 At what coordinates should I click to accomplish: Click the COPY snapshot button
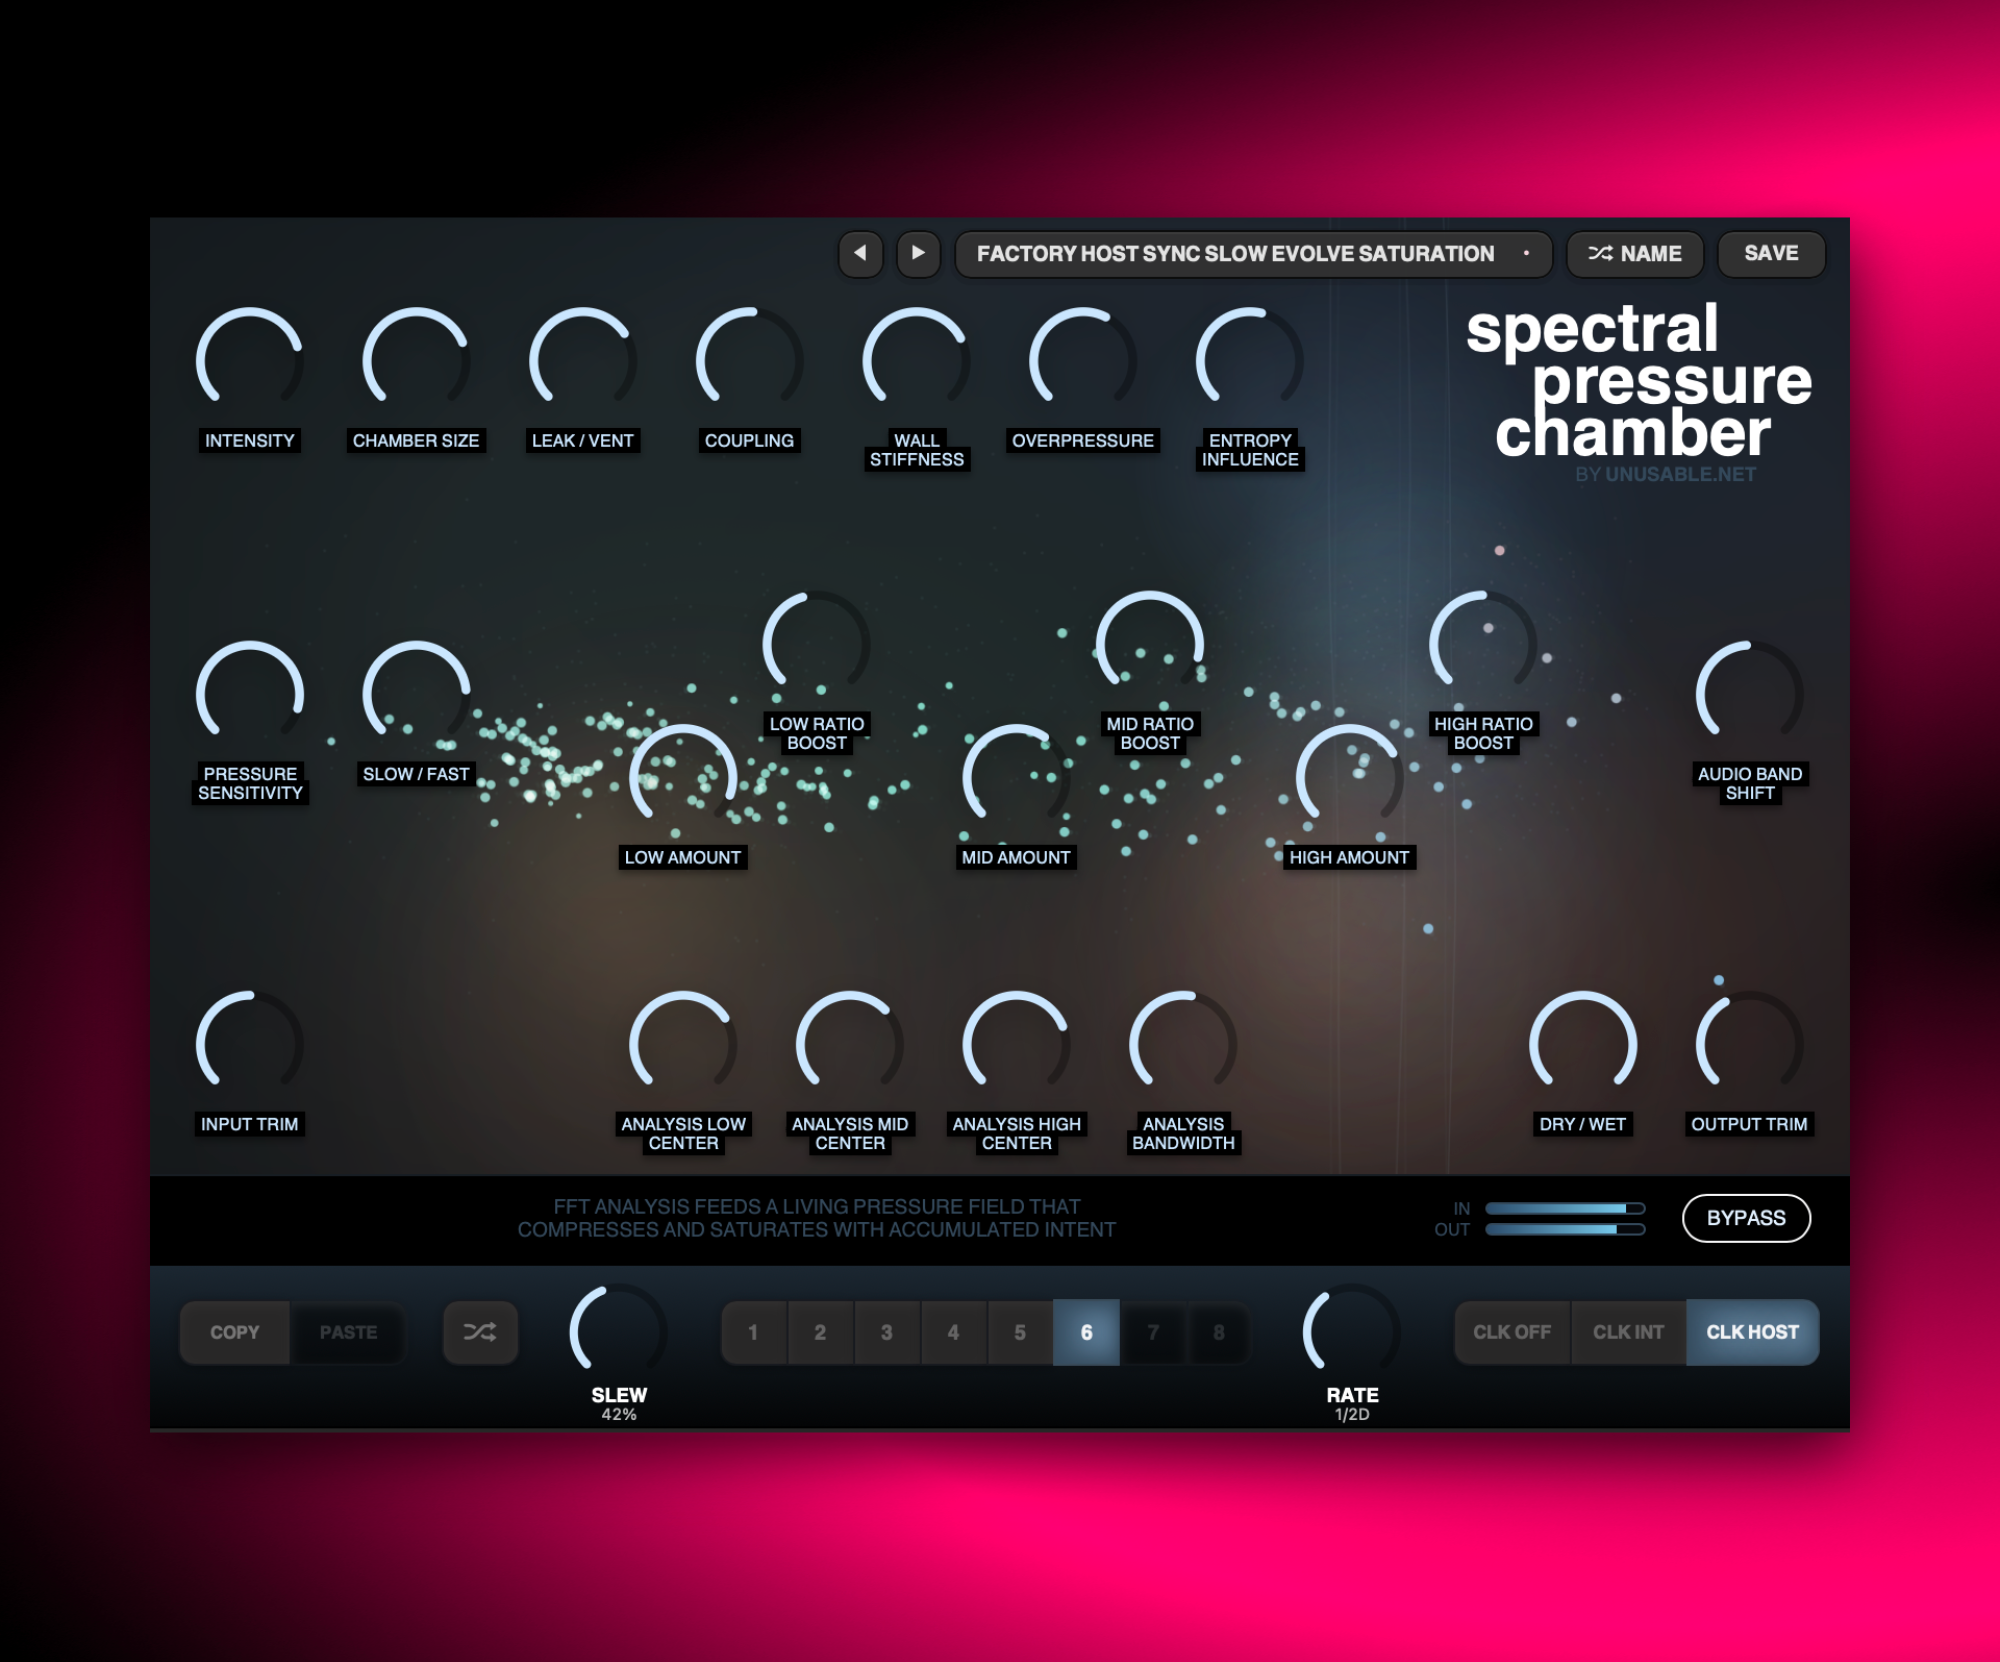(x=235, y=1332)
